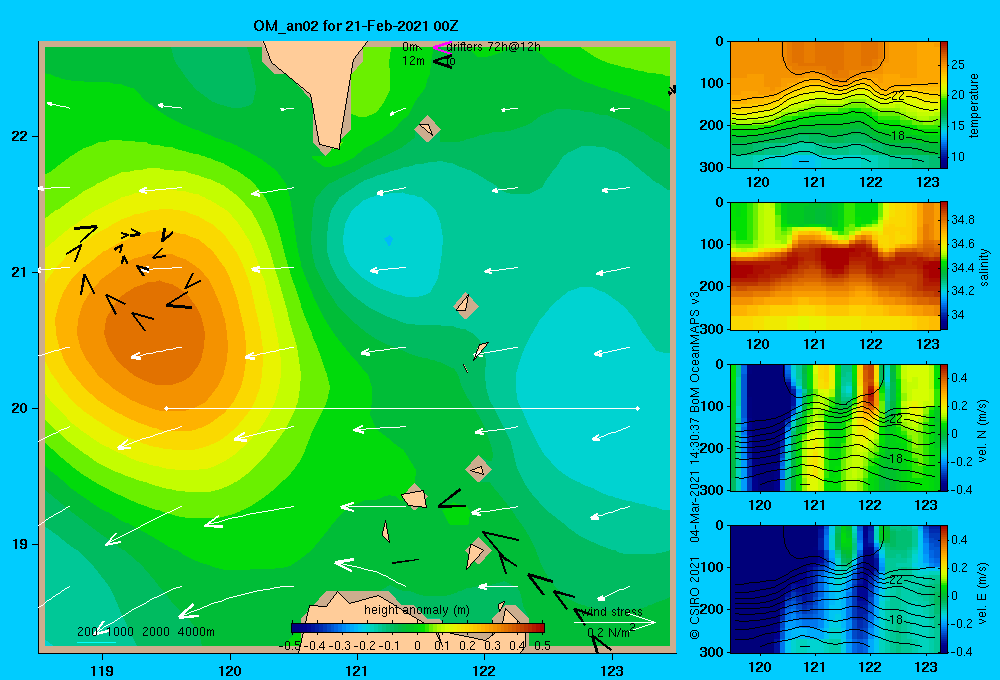The width and height of the screenshot is (1000, 680).
Task: Click the vertical 'temperature' axis label
Action: [x=973, y=105]
